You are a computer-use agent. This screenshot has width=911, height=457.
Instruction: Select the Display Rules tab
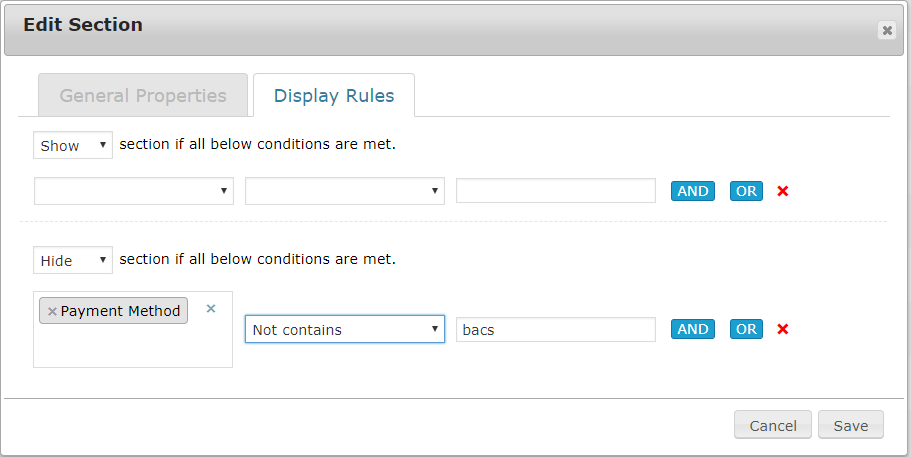(x=334, y=96)
